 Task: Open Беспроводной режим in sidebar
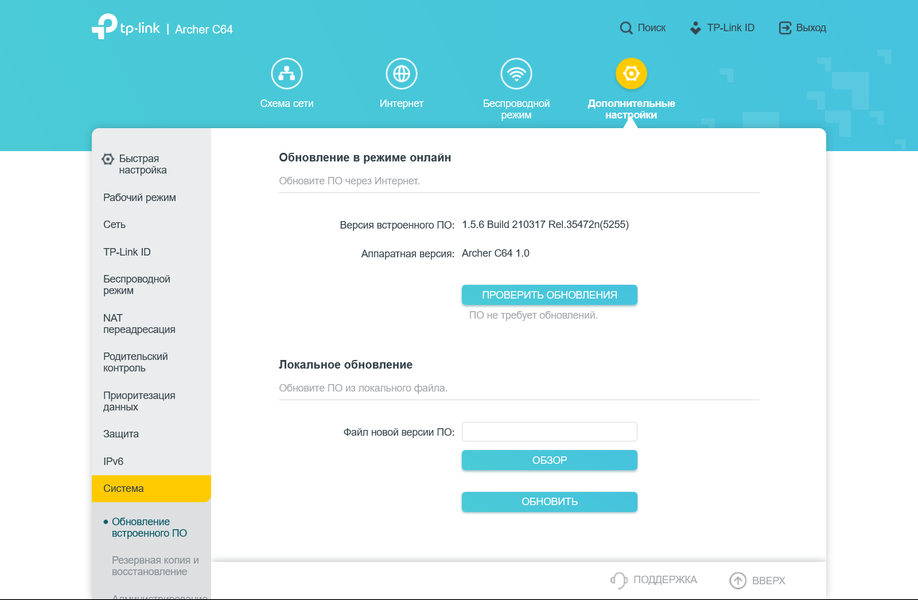(x=136, y=285)
